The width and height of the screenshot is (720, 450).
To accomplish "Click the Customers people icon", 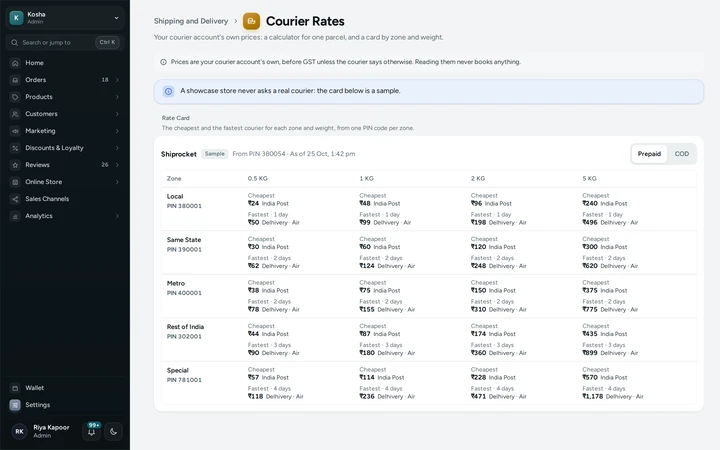I will [15, 114].
